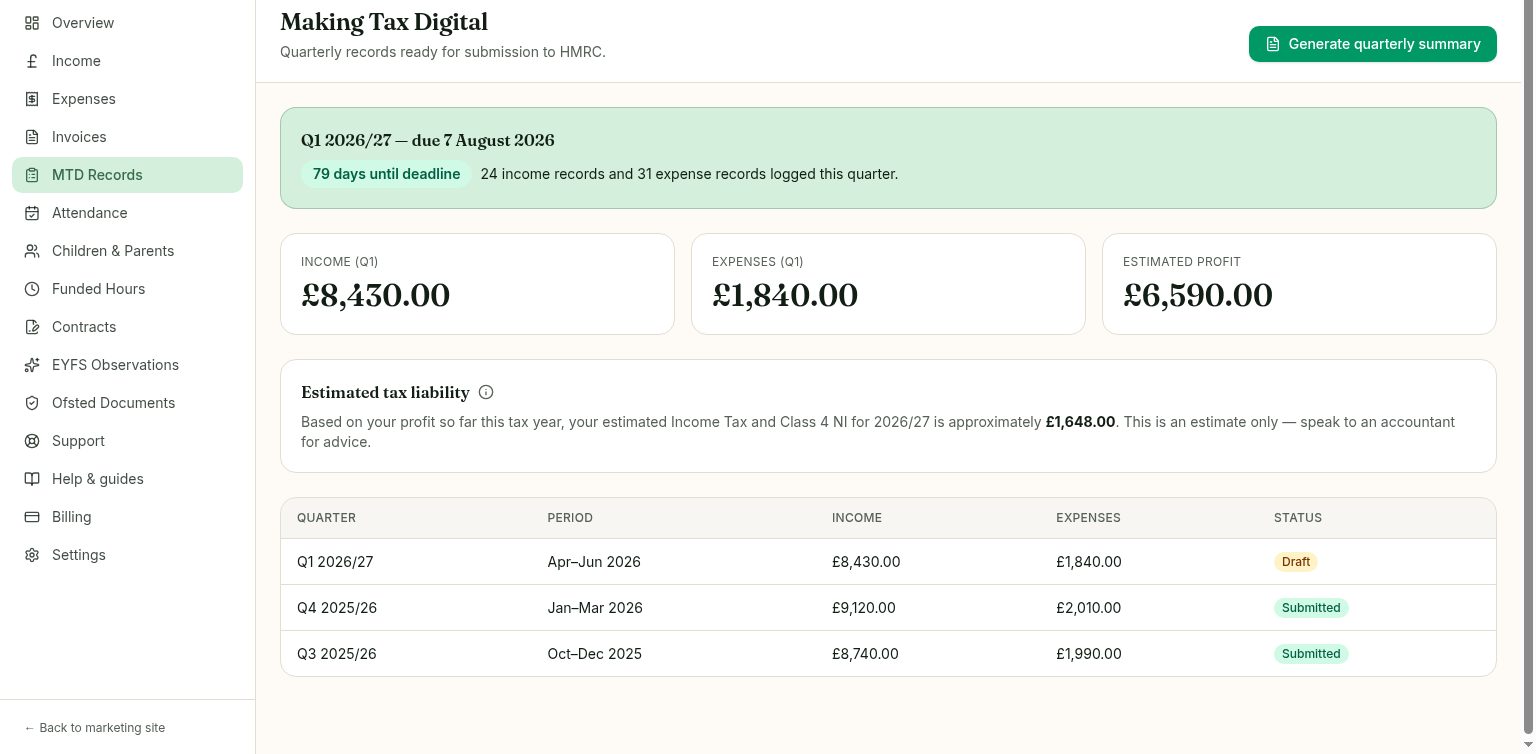The width and height of the screenshot is (1536, 754).
Task: Click the Support lifebuoy icon
Action: (x=32, y=441)
